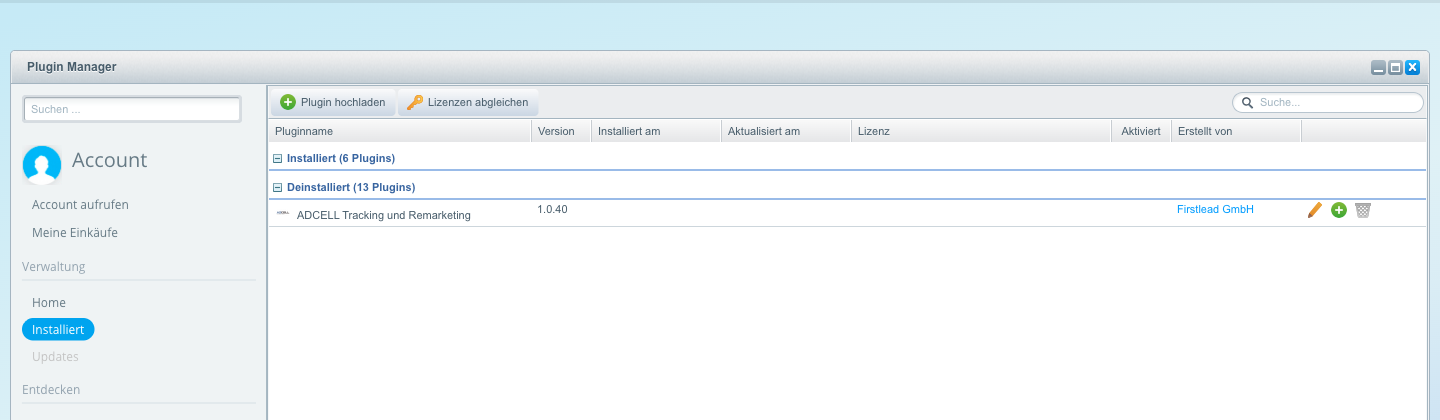The height and width of the screenshot is (420, 1440).
Task: Focus the plugin list 'Suche...' search field
Action: click(x=1327, y=102)
